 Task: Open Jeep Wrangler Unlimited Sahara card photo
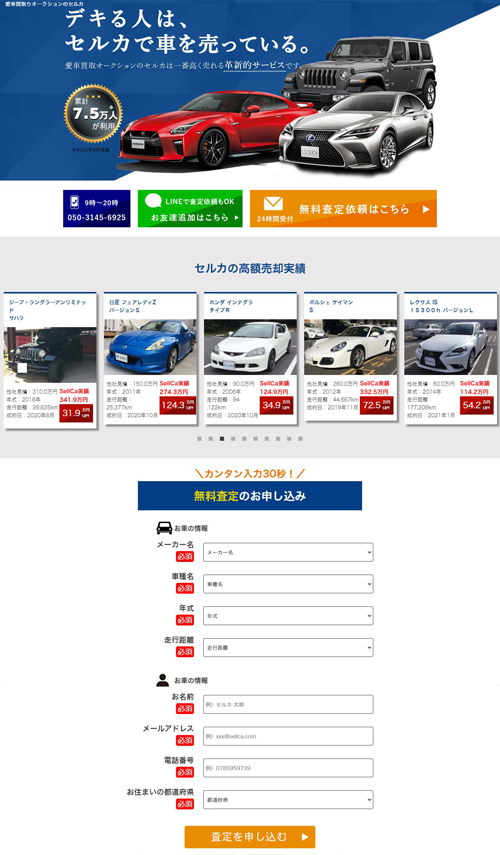(50, 354)
